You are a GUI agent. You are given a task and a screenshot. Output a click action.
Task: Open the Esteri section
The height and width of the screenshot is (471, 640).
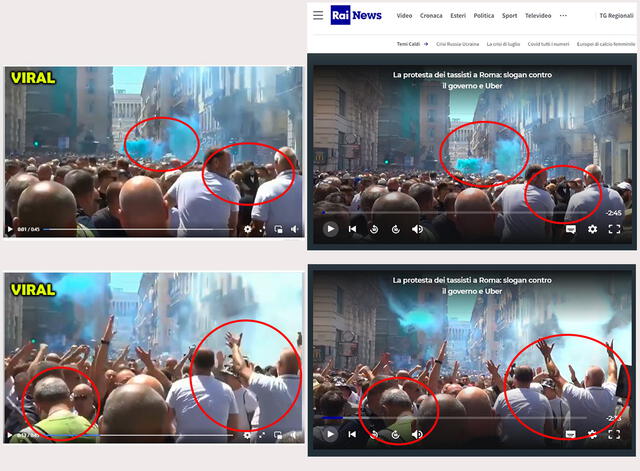tap(458, 16)
